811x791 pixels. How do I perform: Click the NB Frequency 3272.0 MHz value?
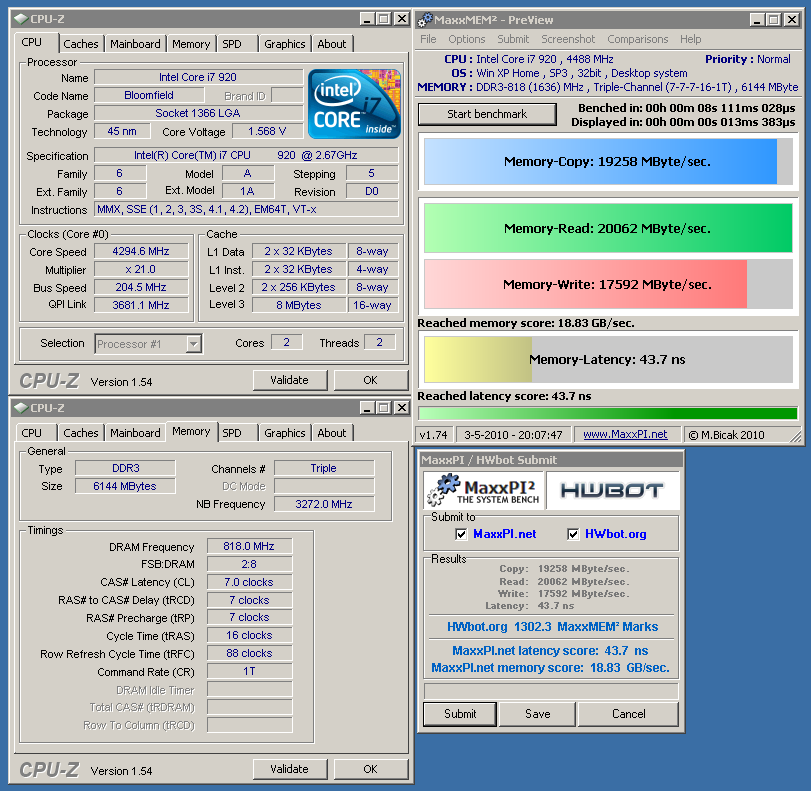(x=324, y=504)
